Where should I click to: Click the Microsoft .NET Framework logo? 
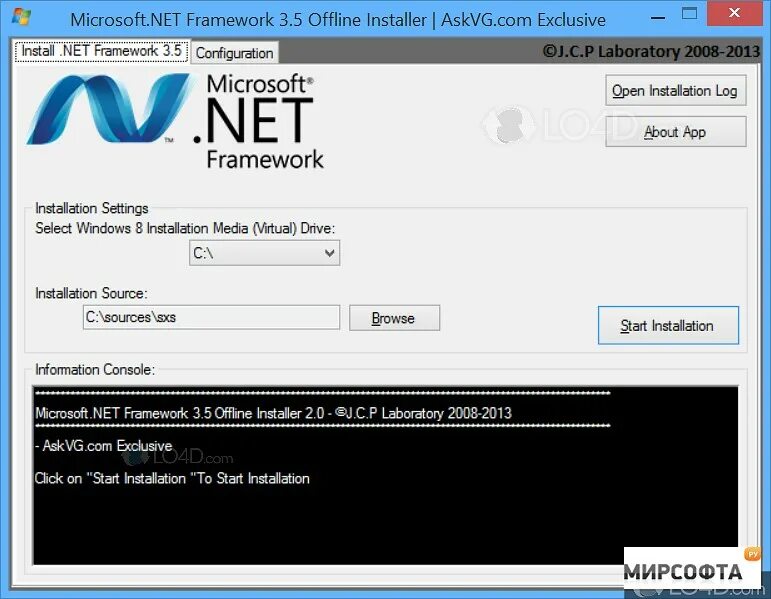click(175, 120)
